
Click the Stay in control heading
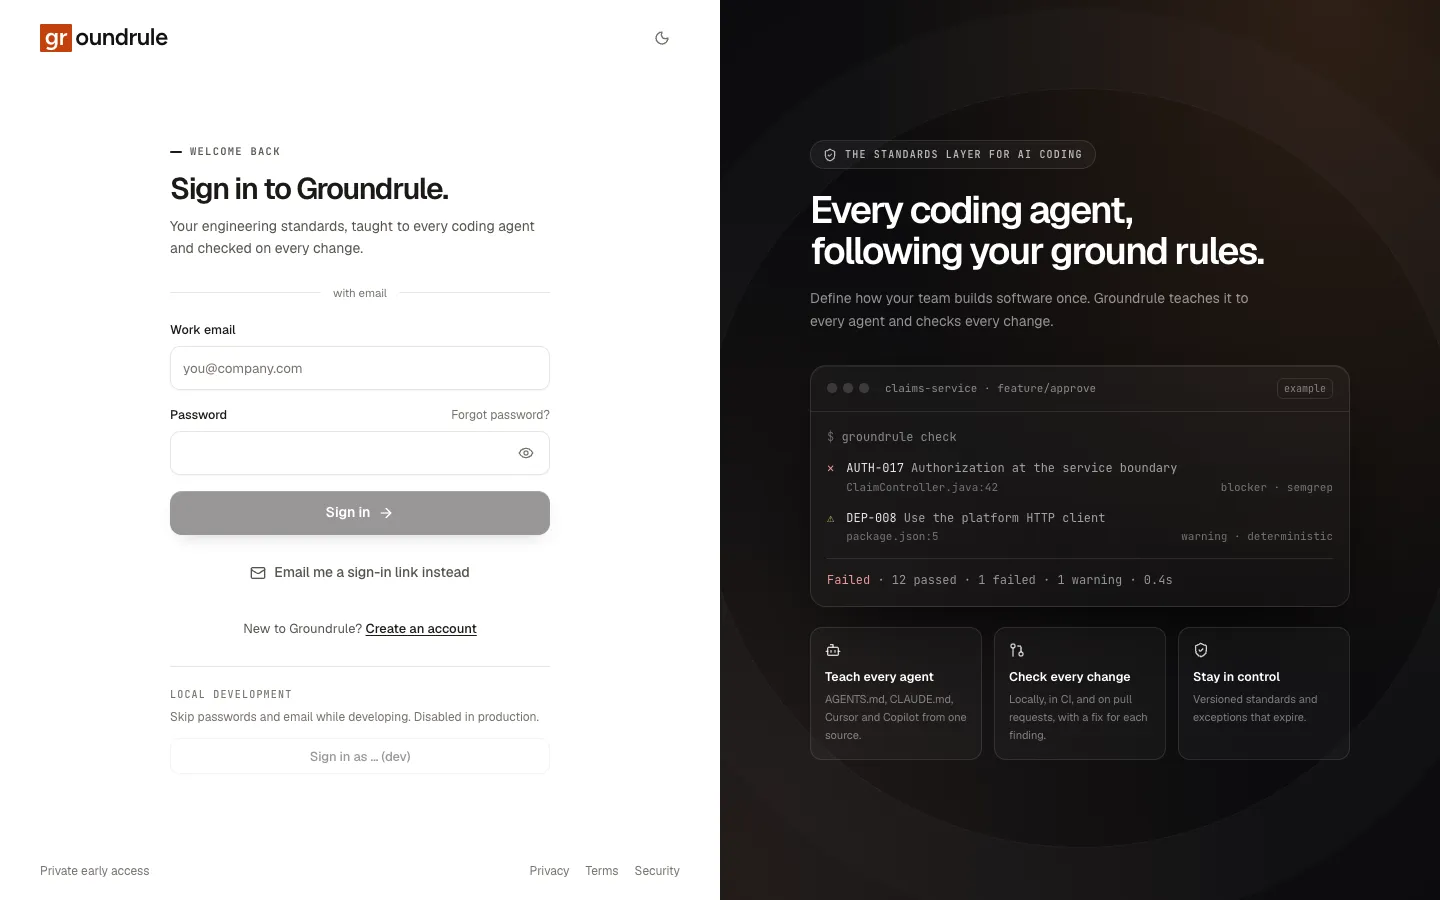(x=1236, y=677)
